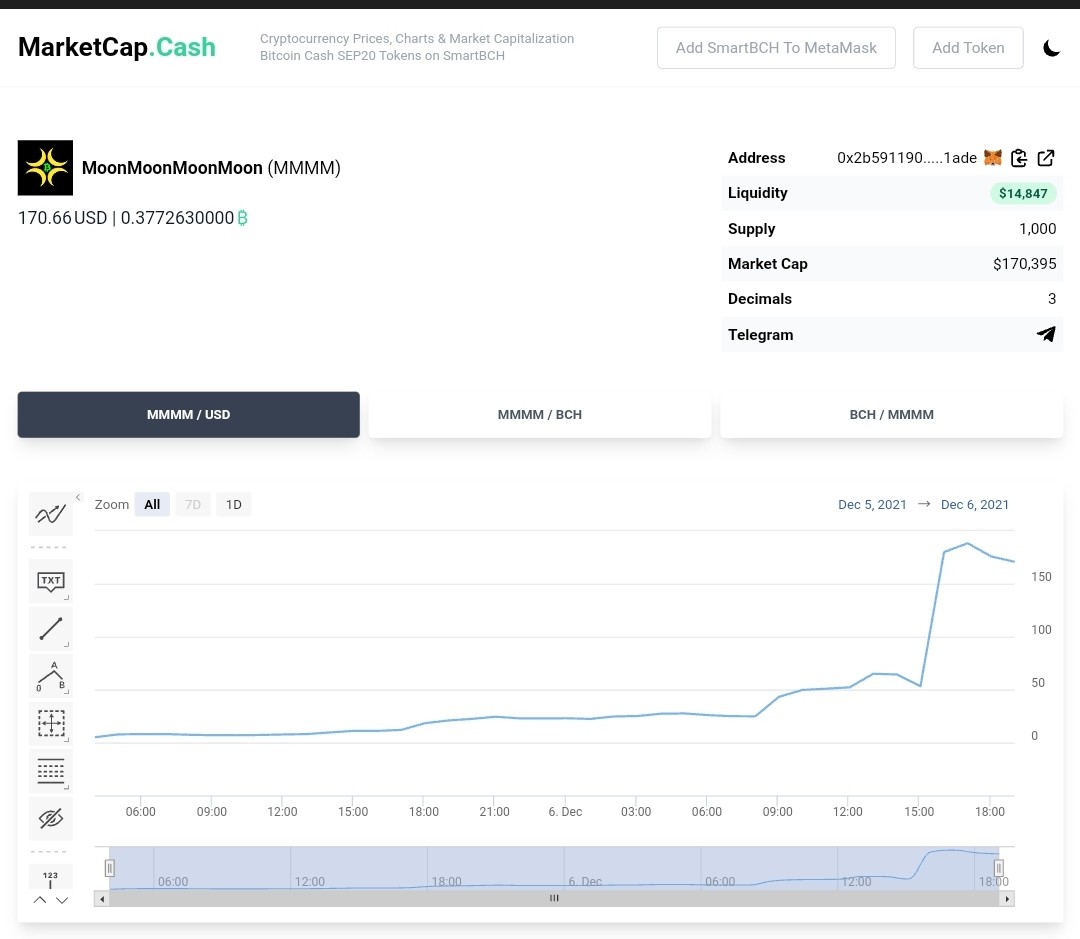Screen dimensions: 1080x939
Task: Select the TXT annotation tool
Action: tap(51, 581)
